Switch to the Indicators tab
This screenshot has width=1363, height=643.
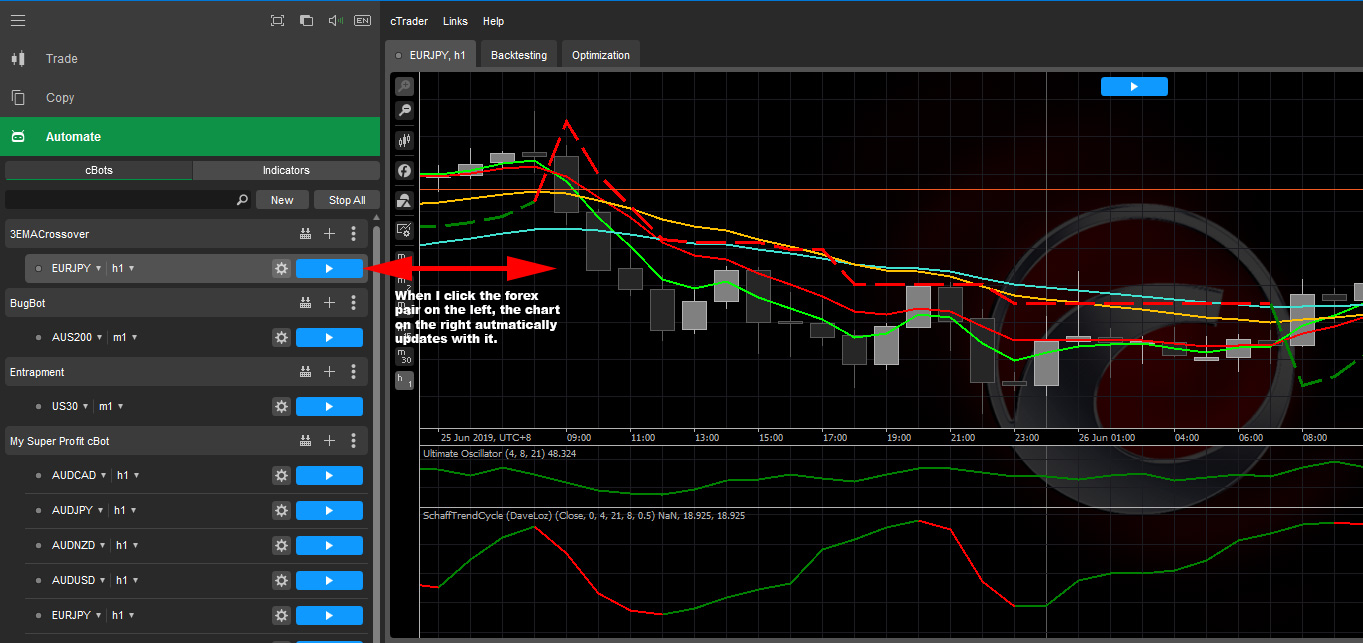click(x=286, y=170)
